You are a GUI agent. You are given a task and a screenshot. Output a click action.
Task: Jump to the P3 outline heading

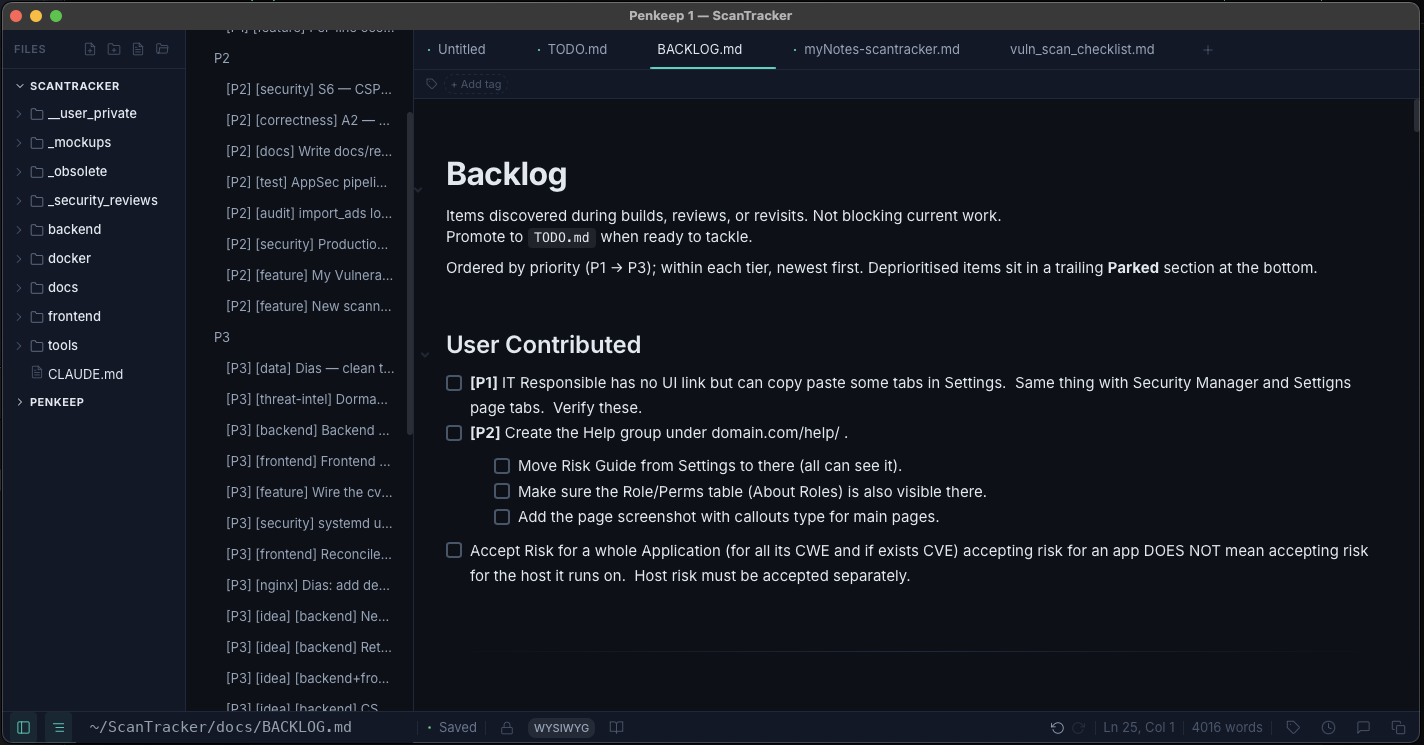222,337
